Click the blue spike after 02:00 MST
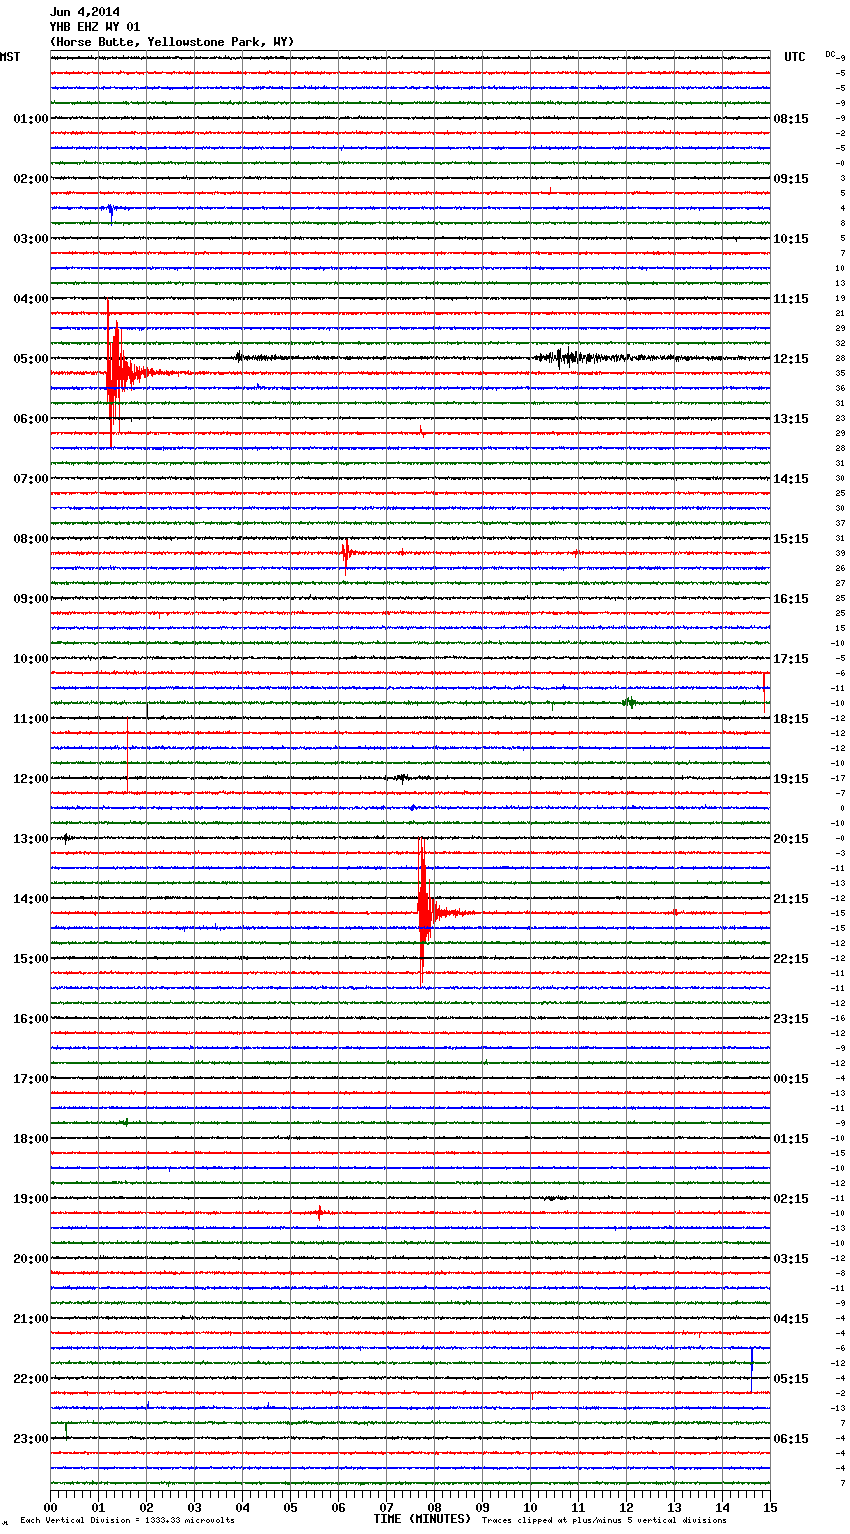This screenshot has width=850, height=1534. tap(110, 210)
